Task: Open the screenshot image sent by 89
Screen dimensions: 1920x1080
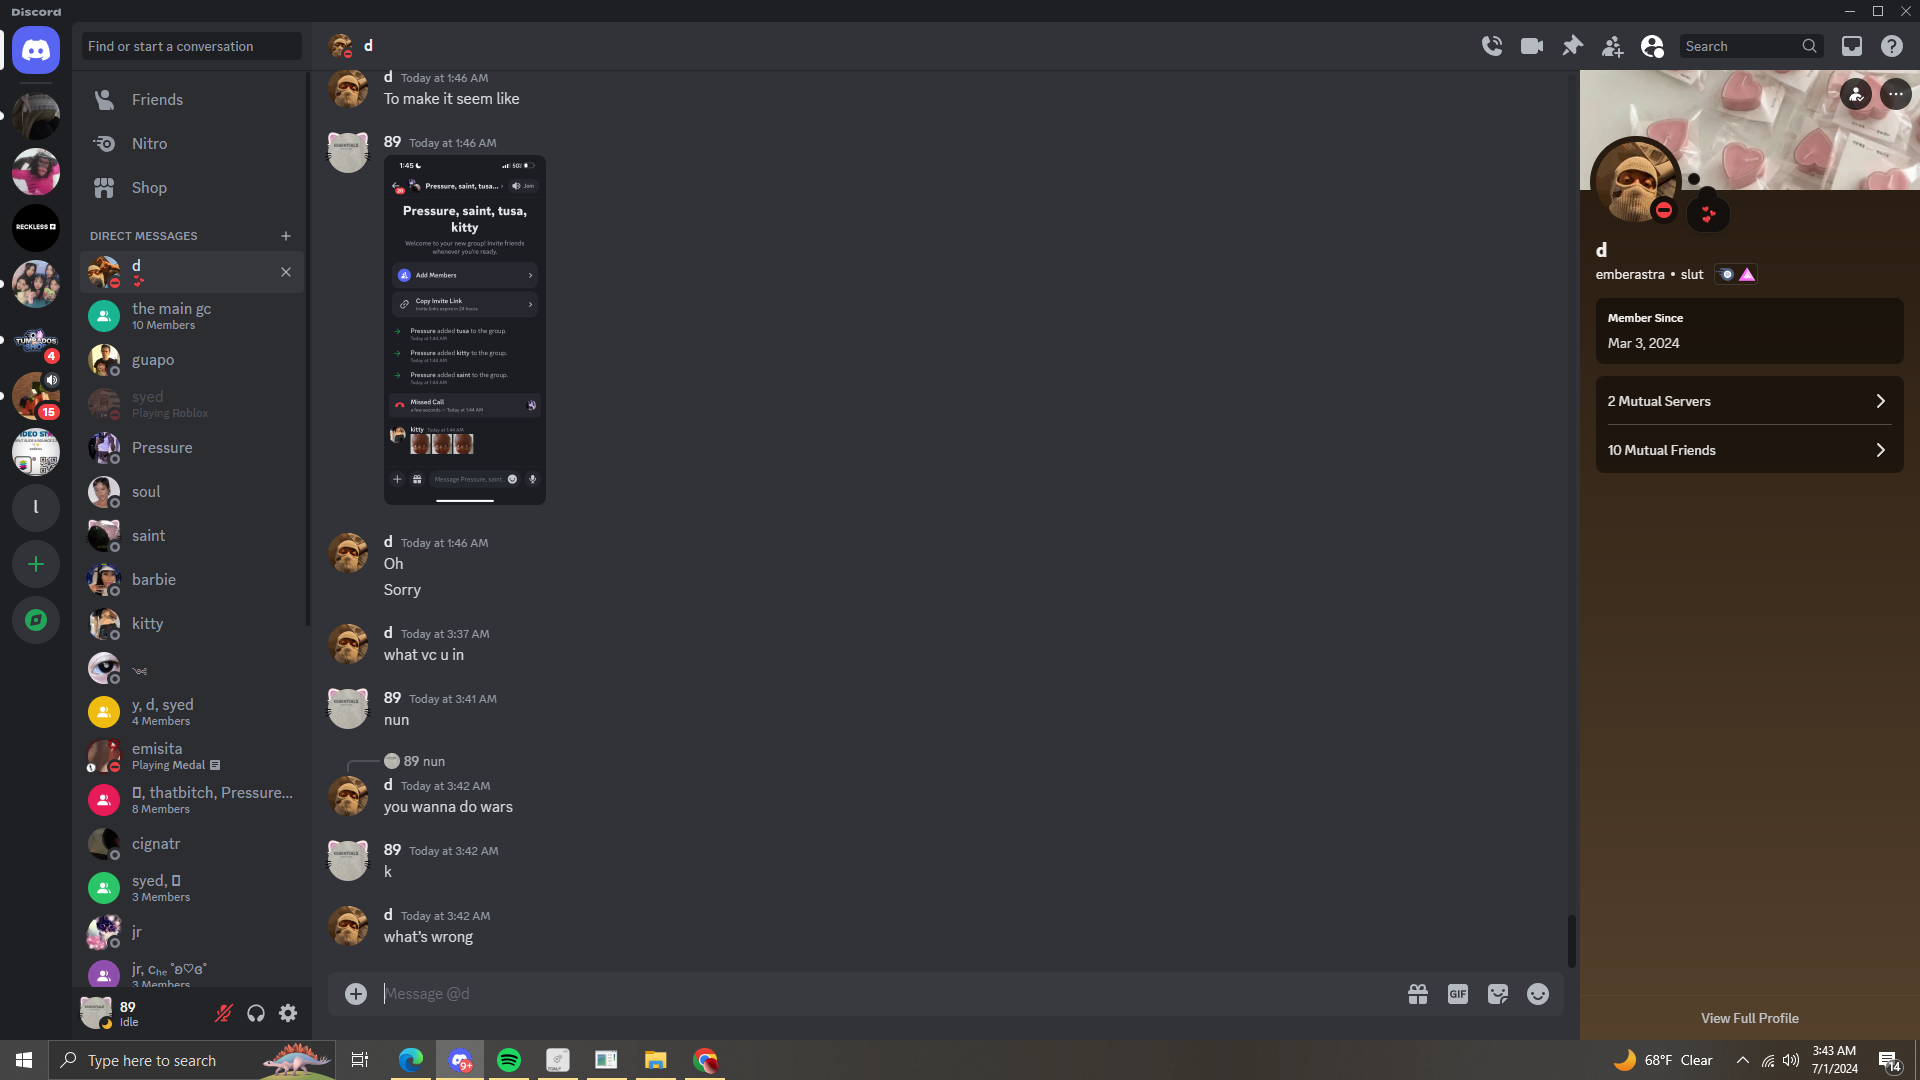Action: point(465,330)
